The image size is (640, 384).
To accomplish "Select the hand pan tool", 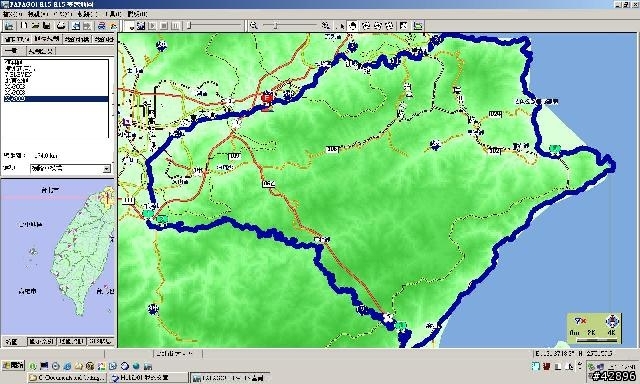I will click(353, 26).
